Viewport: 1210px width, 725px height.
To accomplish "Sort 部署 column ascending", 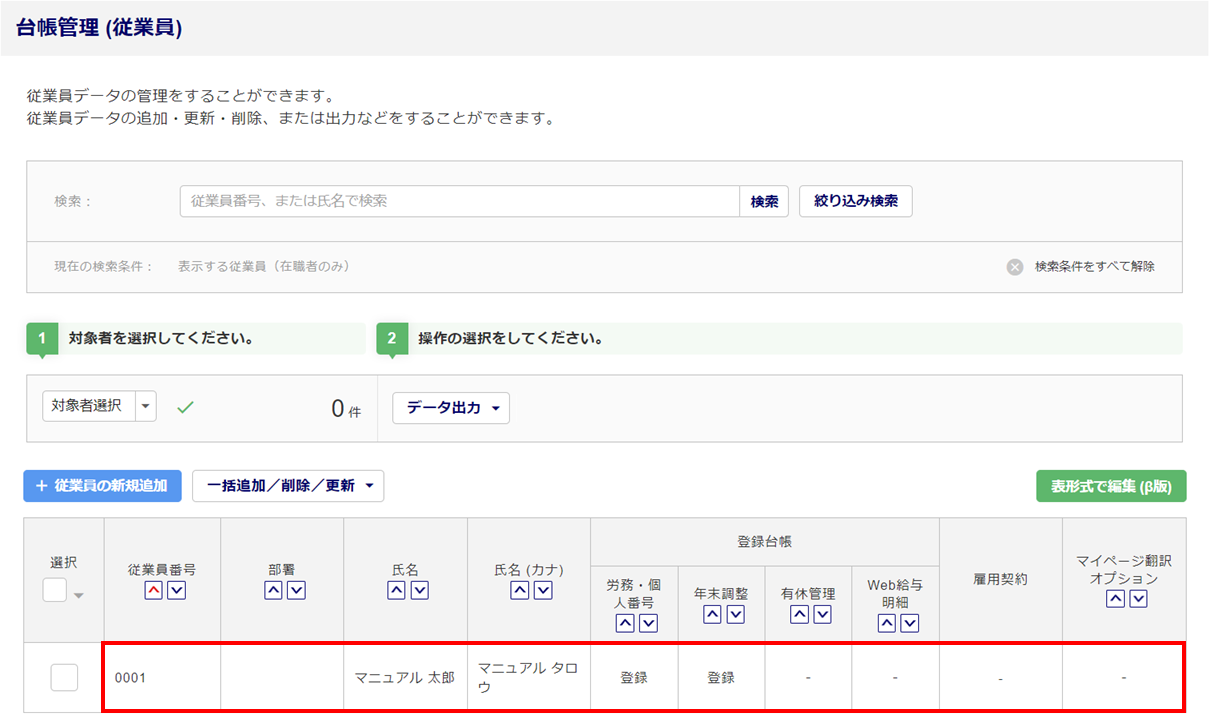I will (x=273, y=591).
